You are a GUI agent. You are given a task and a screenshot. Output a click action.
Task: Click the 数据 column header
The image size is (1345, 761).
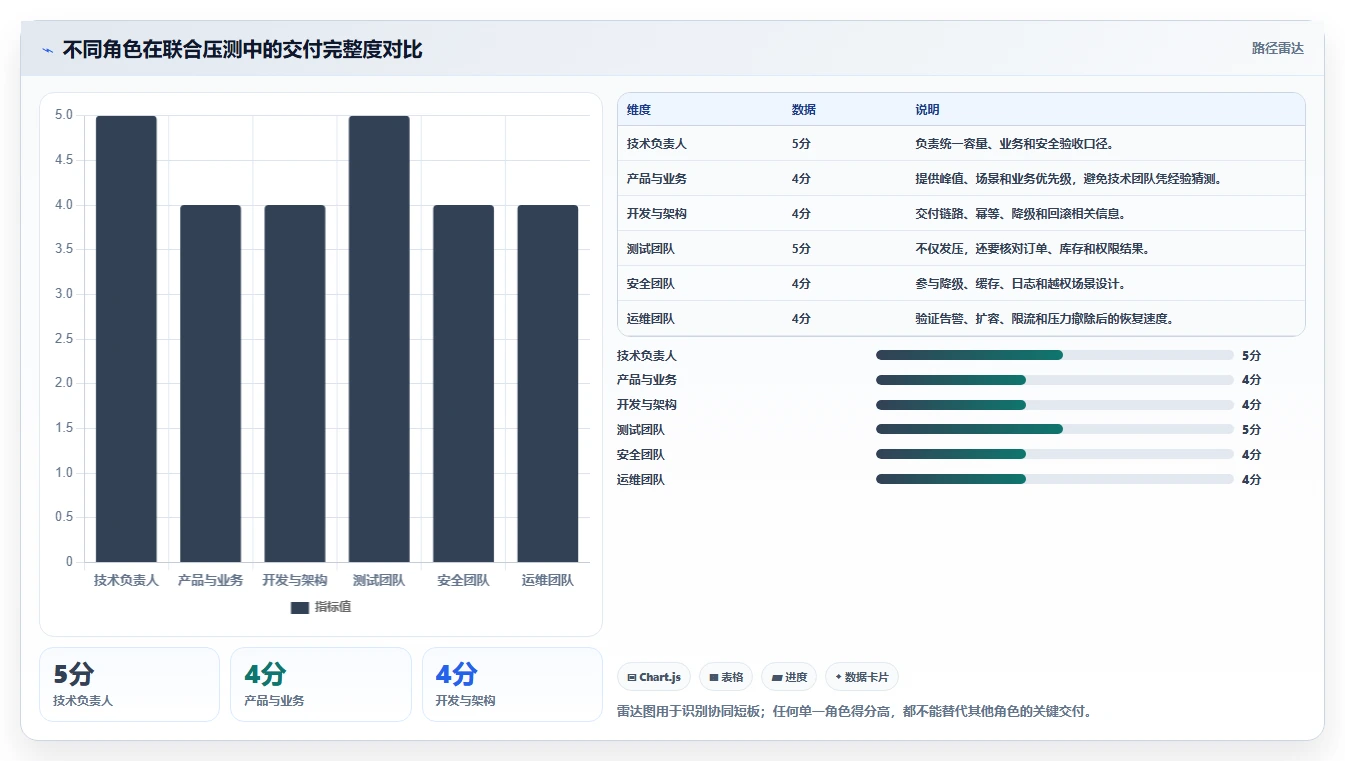[804, 110]
